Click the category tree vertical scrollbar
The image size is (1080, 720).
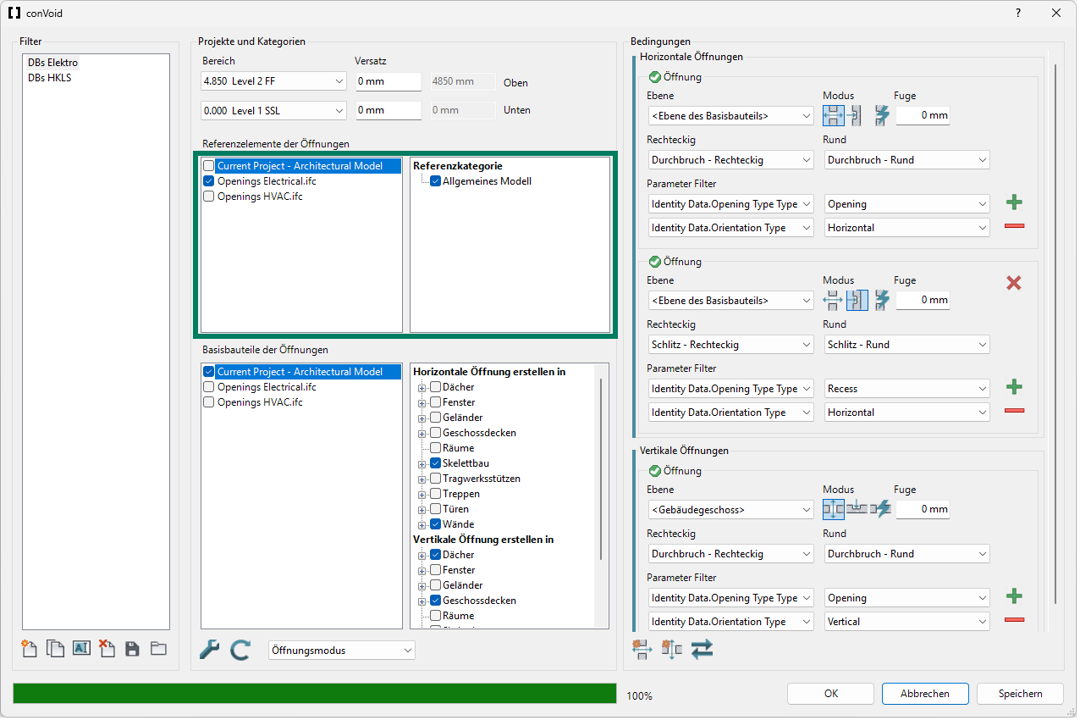pyautogui.click(x=601, y=469)
